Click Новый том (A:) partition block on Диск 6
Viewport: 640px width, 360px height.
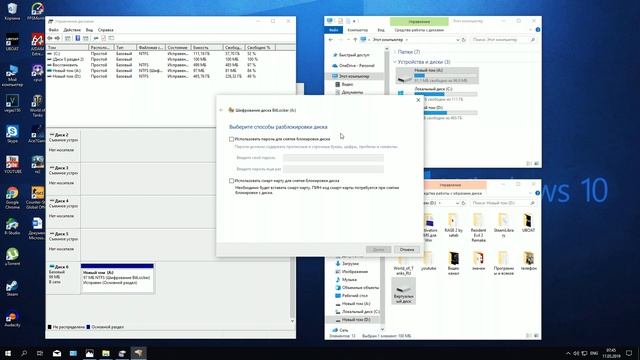coord(118,278)
